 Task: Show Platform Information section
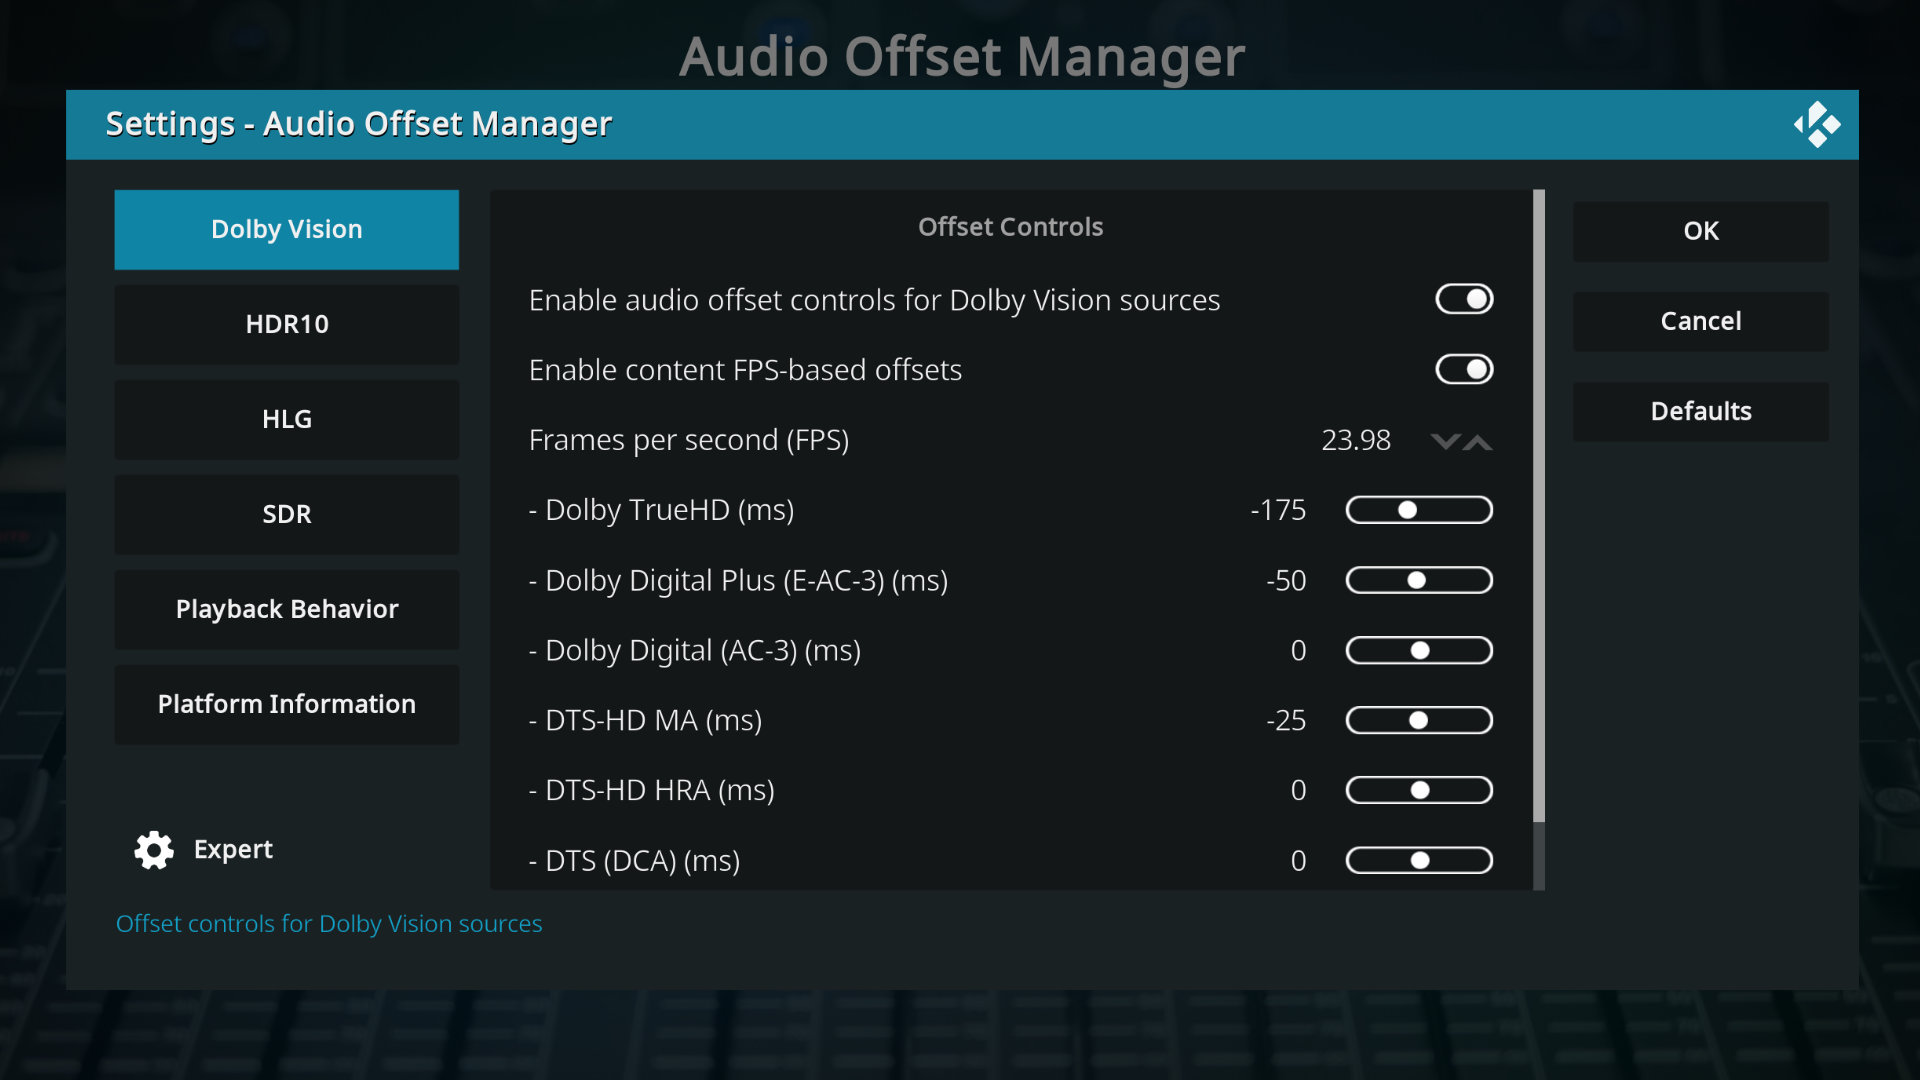tap(287, 704)
